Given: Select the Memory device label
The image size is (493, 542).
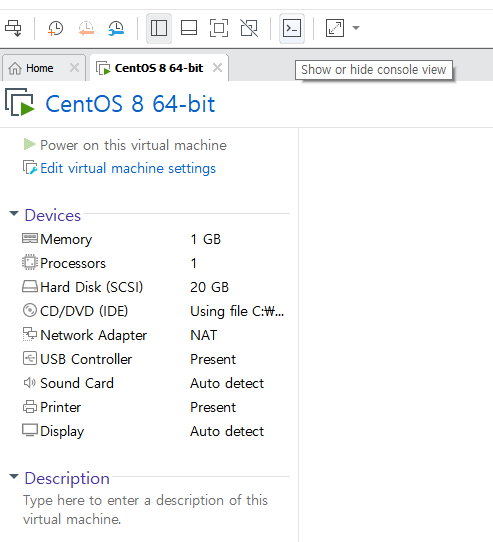Looking at the screenshot, I should click(66, 239).
